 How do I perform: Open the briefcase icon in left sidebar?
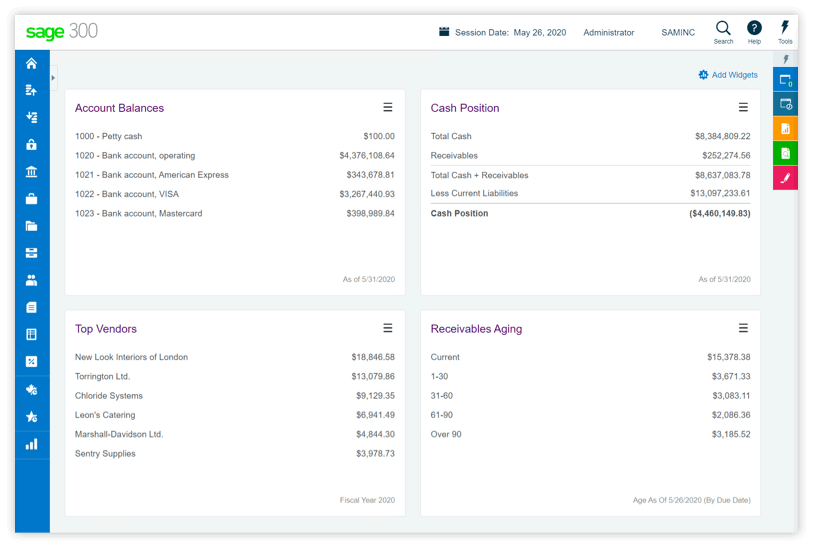32,198
